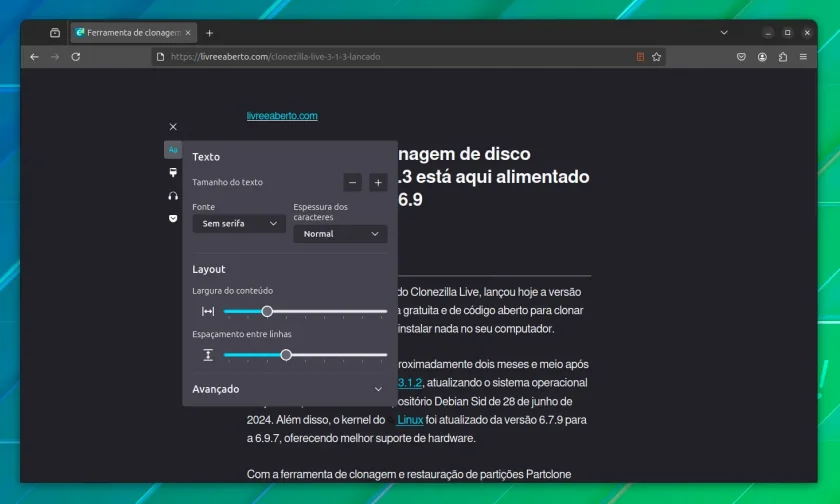
Task: Toggle reader view in address bar
Action: pos(640,57)
